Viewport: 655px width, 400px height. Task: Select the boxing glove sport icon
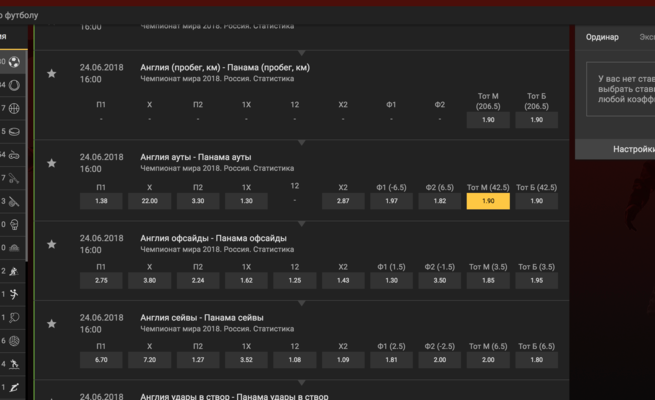14,224
